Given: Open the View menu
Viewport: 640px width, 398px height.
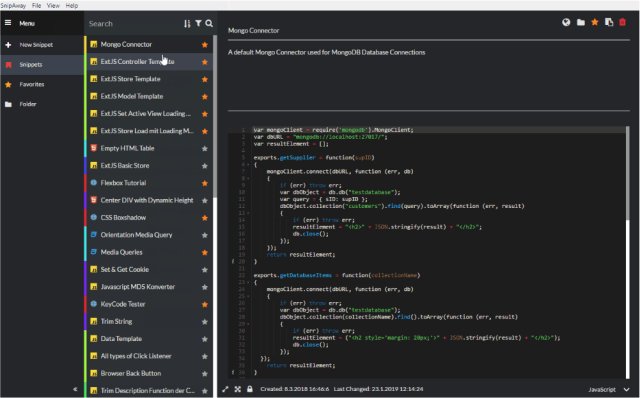Looking at the screenshot, I should (x=53, y=5).
